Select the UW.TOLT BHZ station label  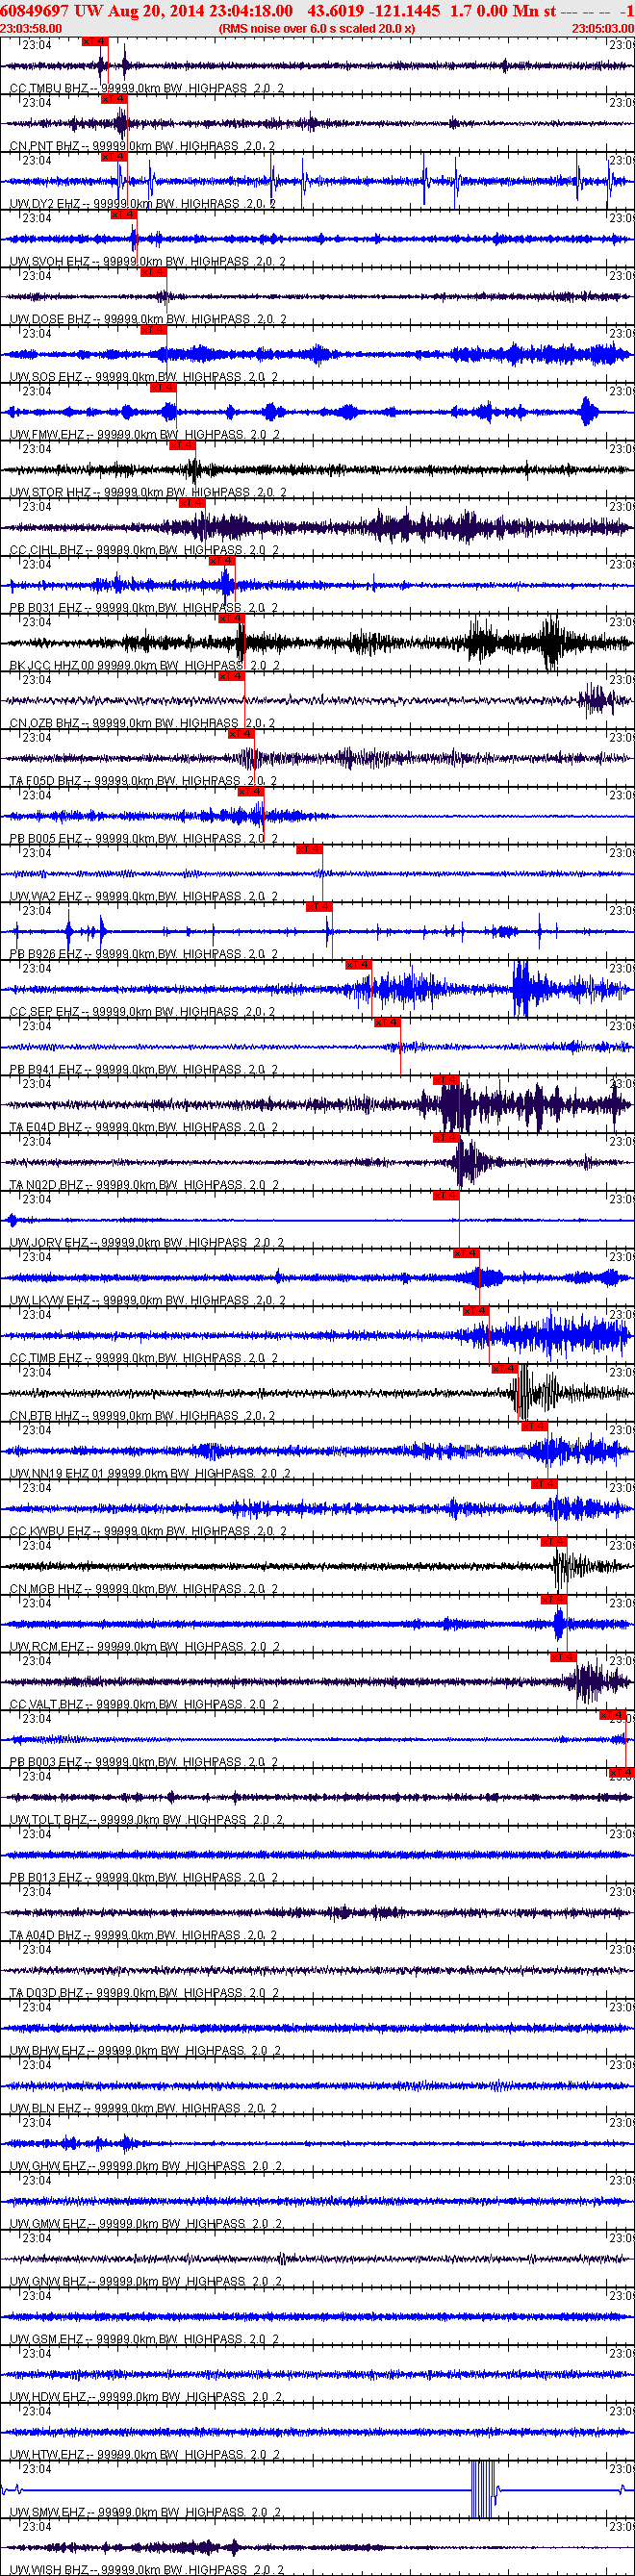click(x=146, y=1820)
